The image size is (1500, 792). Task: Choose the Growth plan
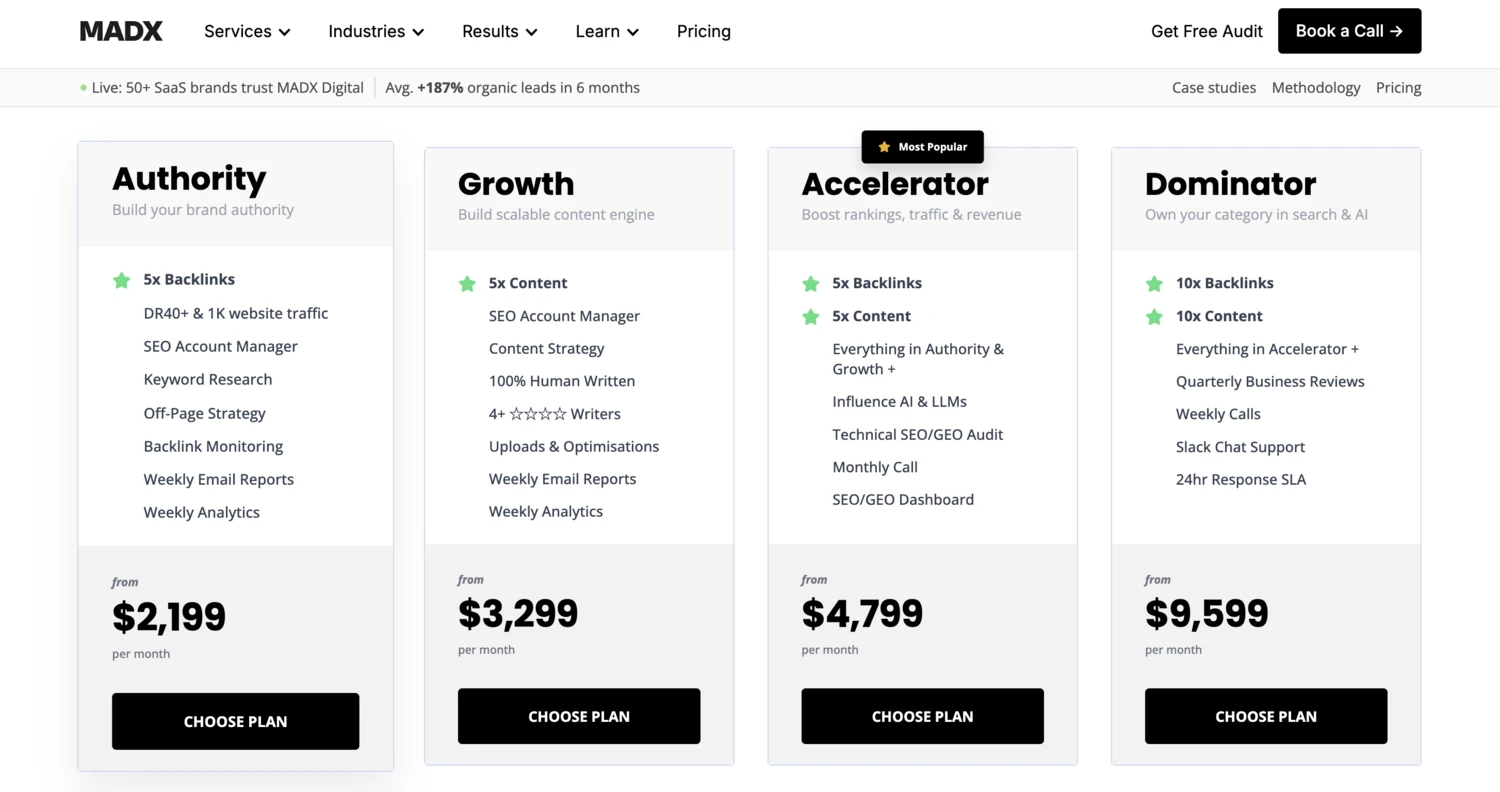click(579, 716)
